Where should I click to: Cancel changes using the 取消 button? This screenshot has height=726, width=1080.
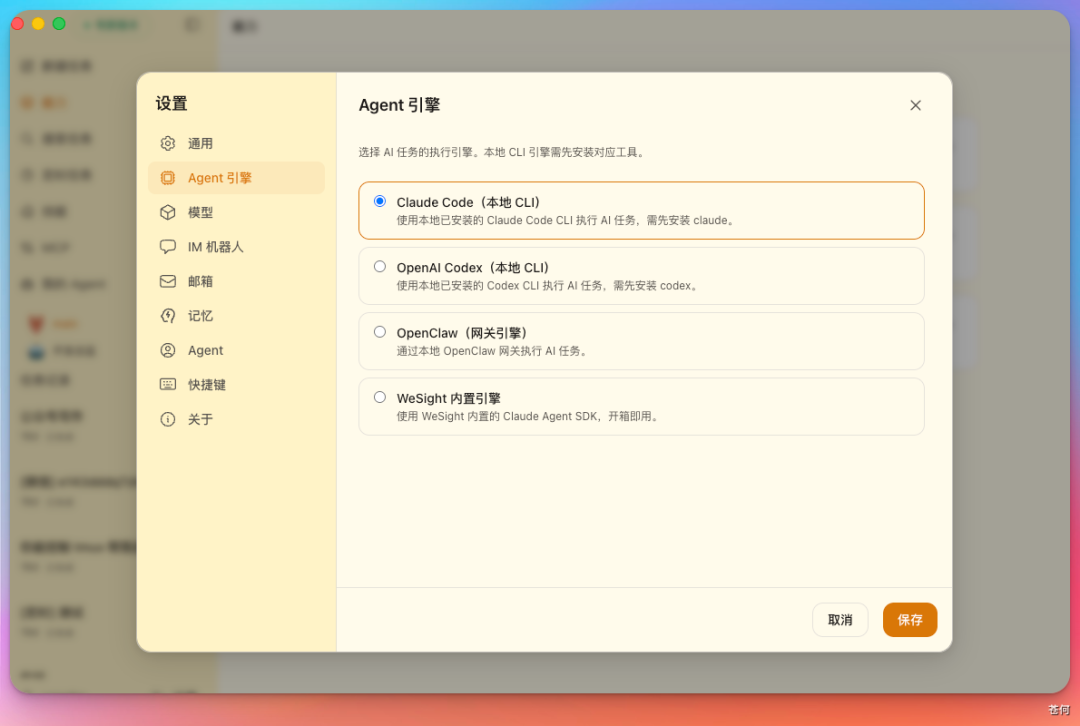[840, 620]
